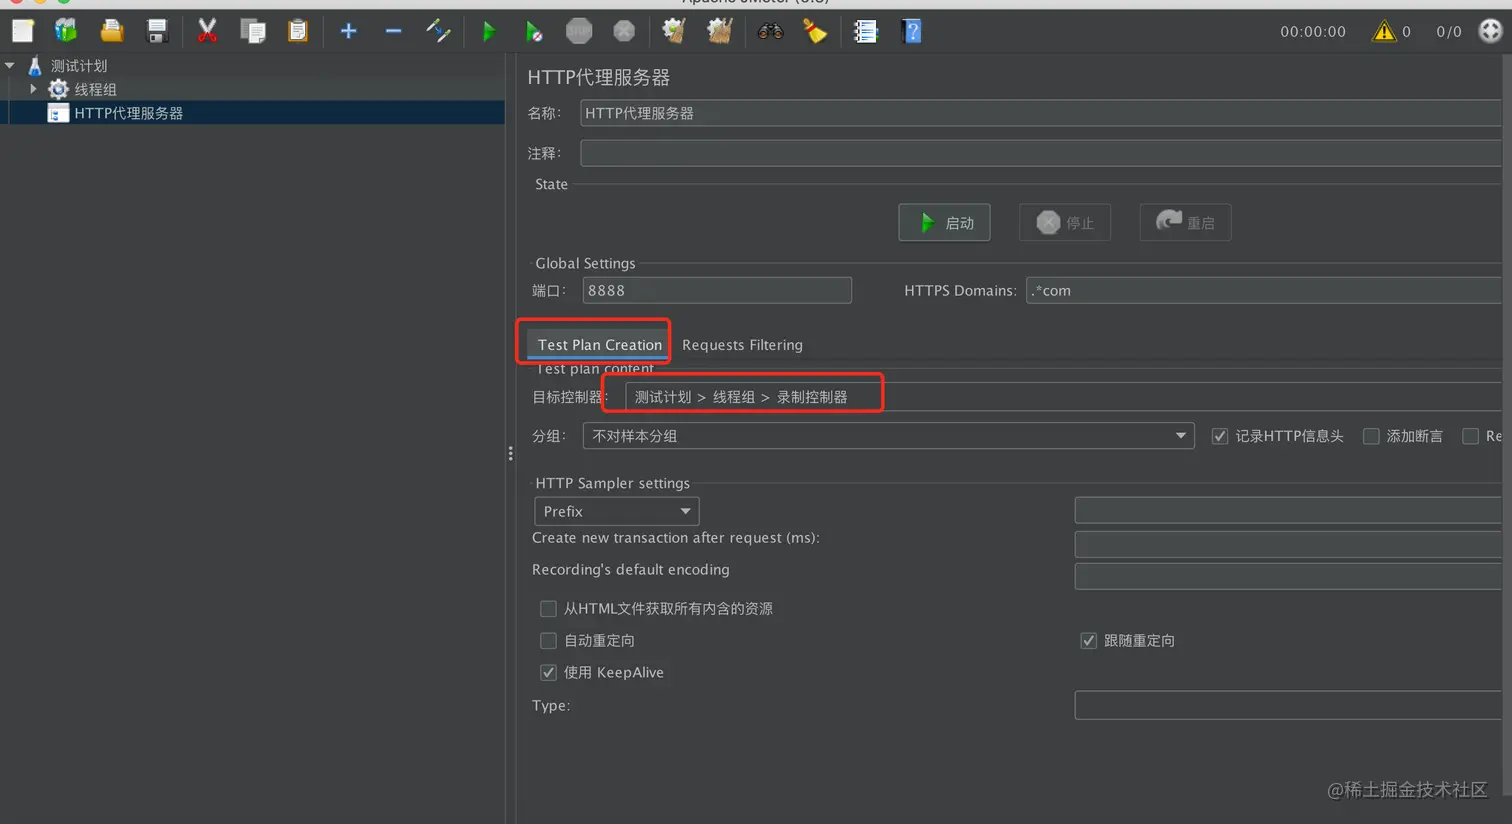Click the Type input field
Viewport: 1512px width, 824px height.
(1288, 705)
